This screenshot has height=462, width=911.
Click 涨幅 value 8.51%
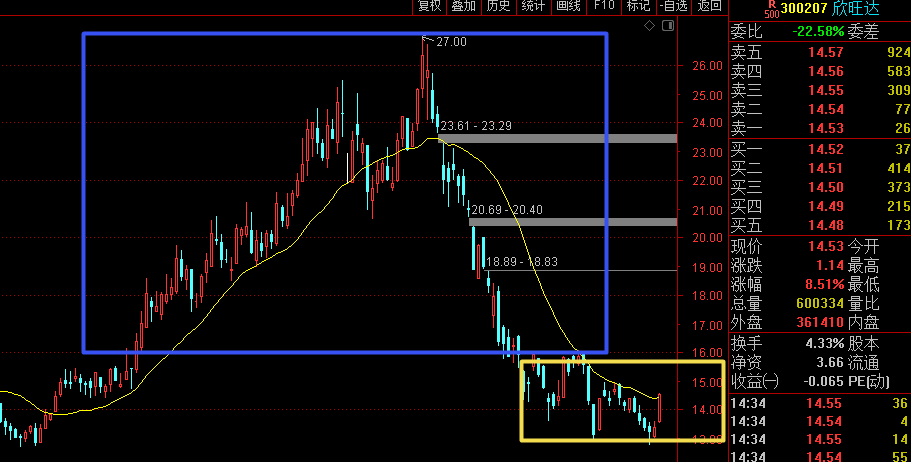[x=825, y=285]
